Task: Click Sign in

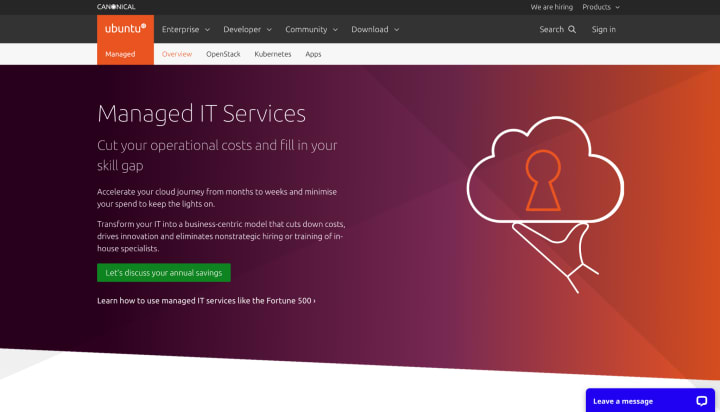Action: click(x=603, y=29)
